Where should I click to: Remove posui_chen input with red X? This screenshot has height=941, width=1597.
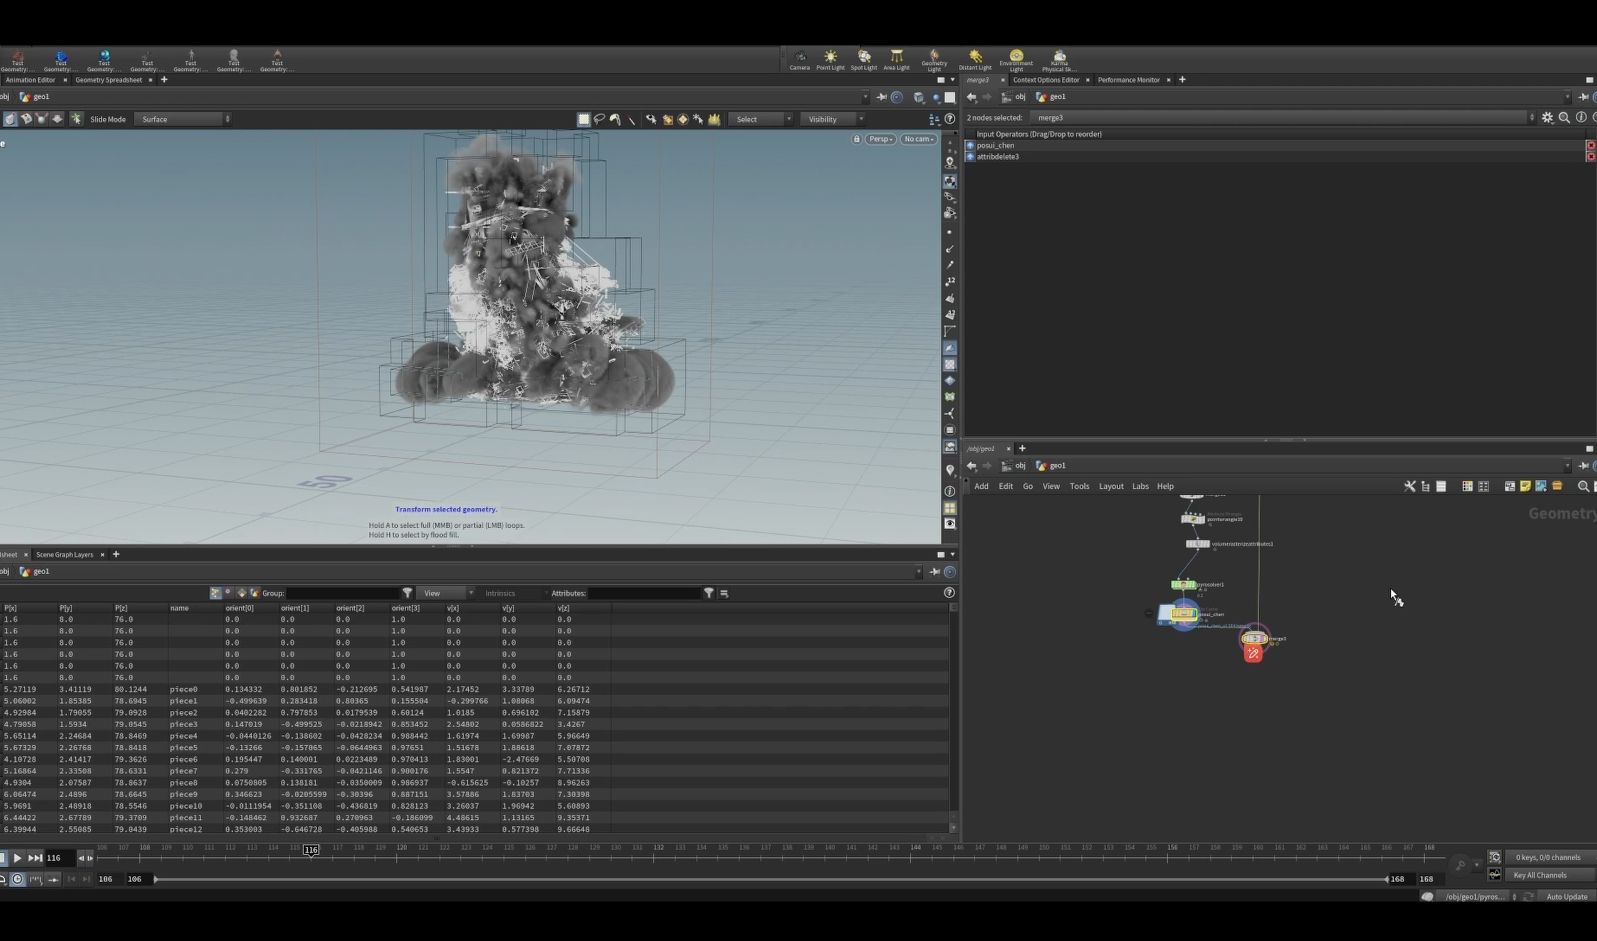(x=1590, y=145)
